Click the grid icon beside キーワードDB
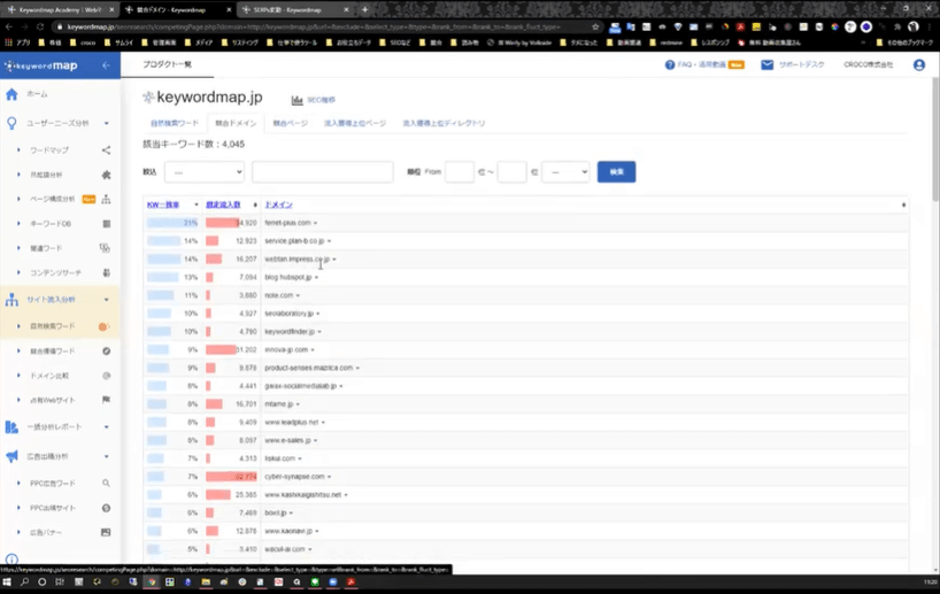Viewport: 941px width, 595px height. click(106, 223)
